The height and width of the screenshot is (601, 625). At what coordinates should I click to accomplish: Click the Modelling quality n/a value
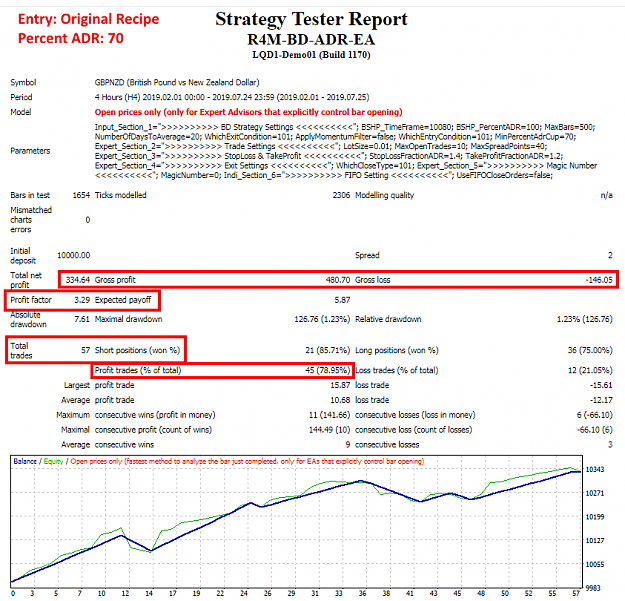coord(606,195)
